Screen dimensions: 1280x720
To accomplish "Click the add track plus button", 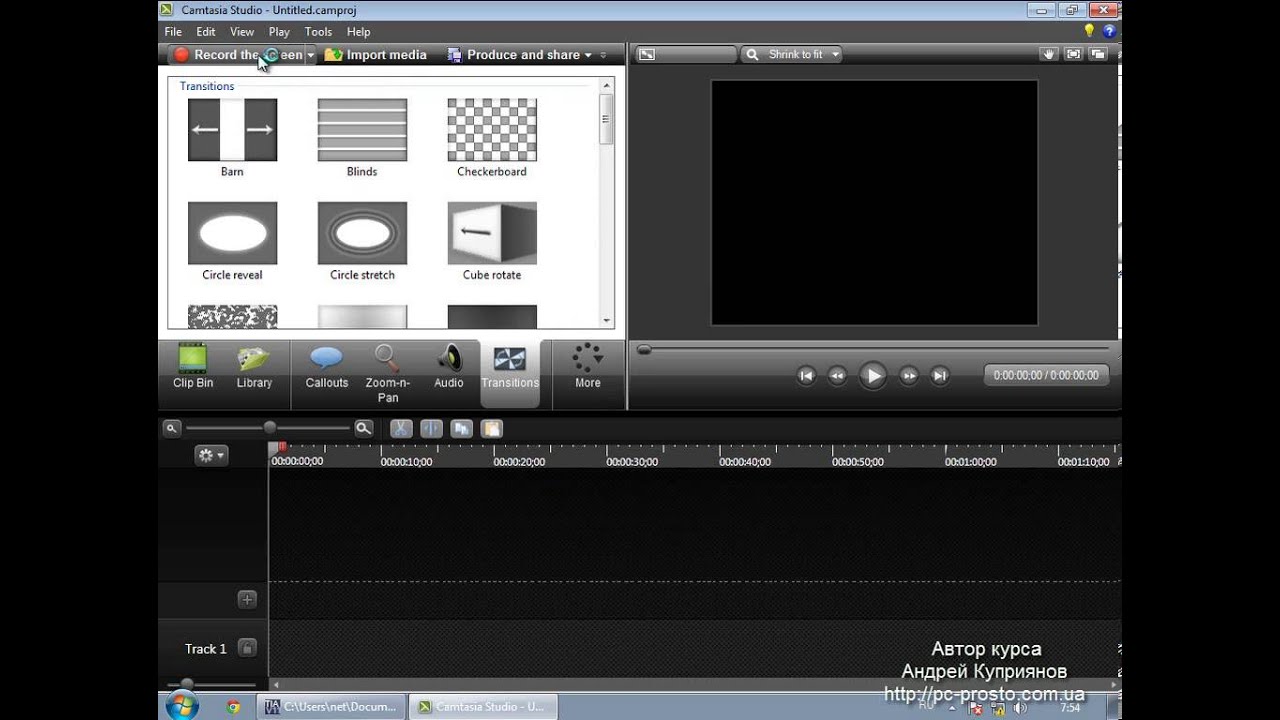I will click(247, 600).
